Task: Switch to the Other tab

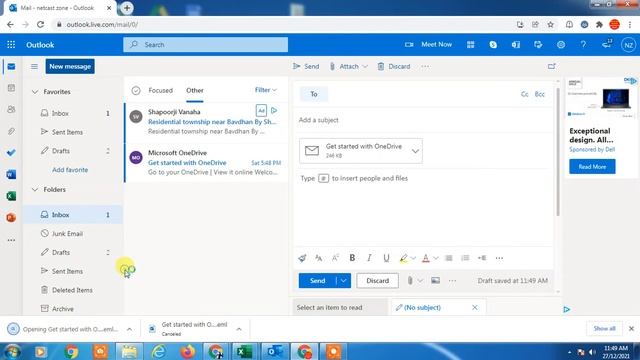Action: point(195,90)
